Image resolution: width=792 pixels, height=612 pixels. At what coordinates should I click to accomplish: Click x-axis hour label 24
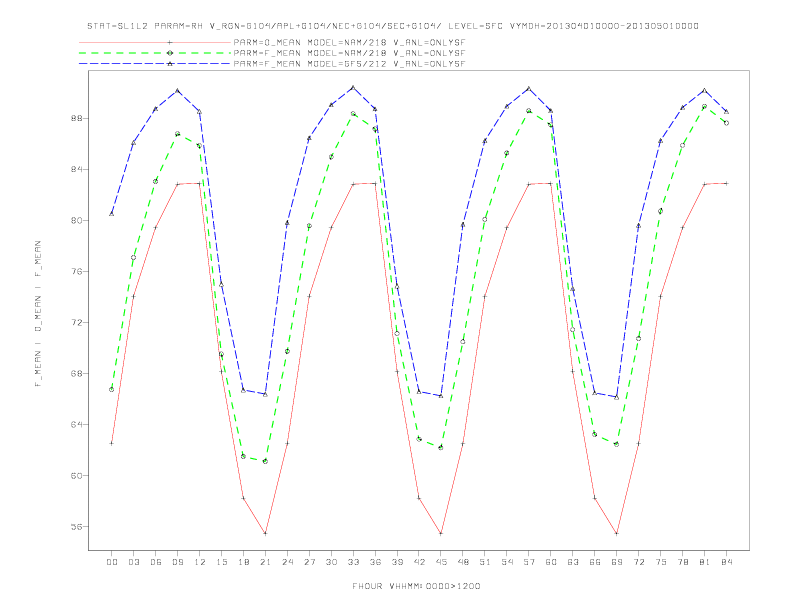(287, 562)
